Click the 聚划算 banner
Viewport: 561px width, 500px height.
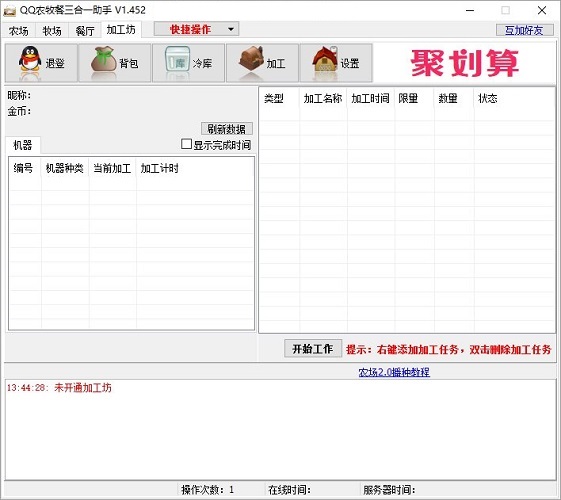pyautogui.click(x=464, y=63)
